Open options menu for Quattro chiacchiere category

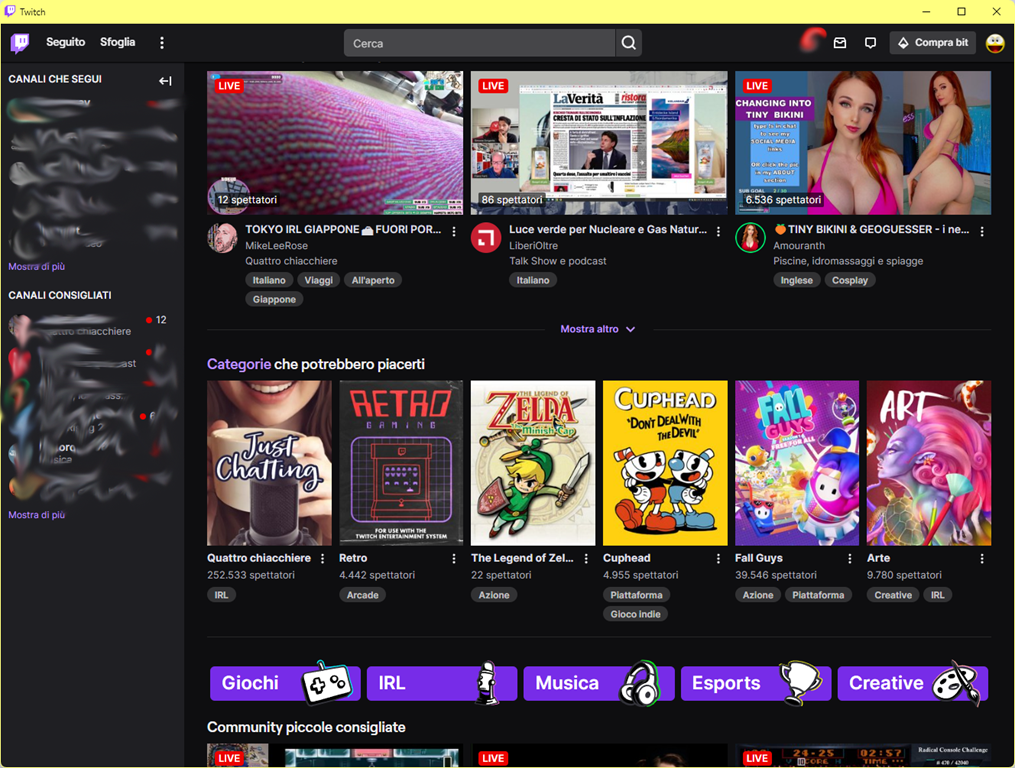click(322, 558)
